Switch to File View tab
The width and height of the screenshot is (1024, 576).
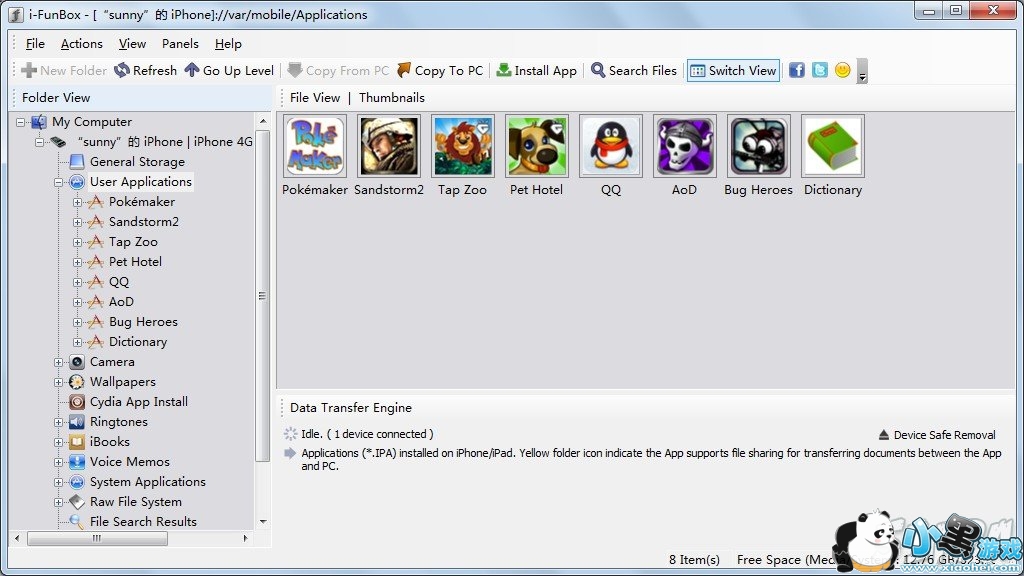pos(315,97)
